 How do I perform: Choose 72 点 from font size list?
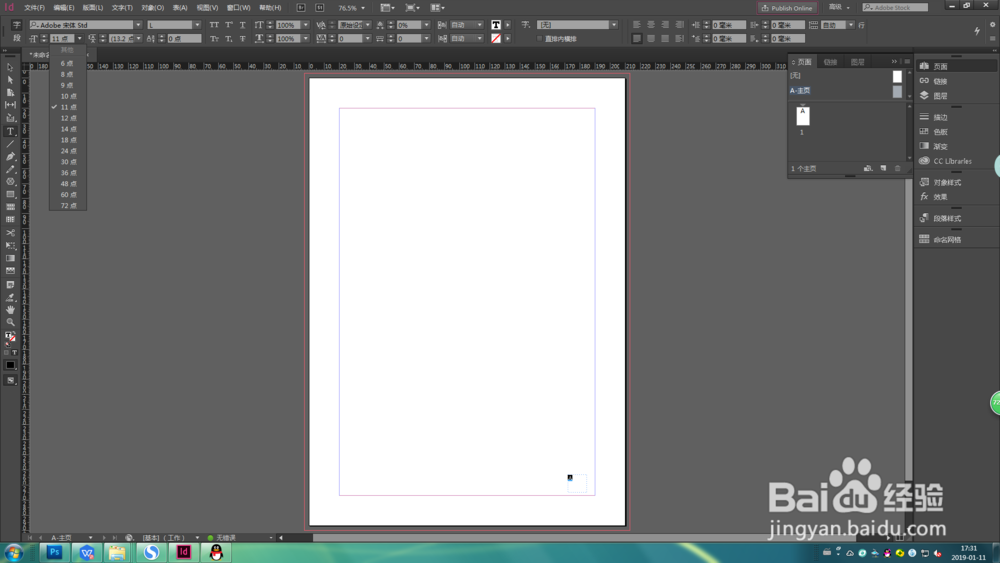tap(68, 205)
